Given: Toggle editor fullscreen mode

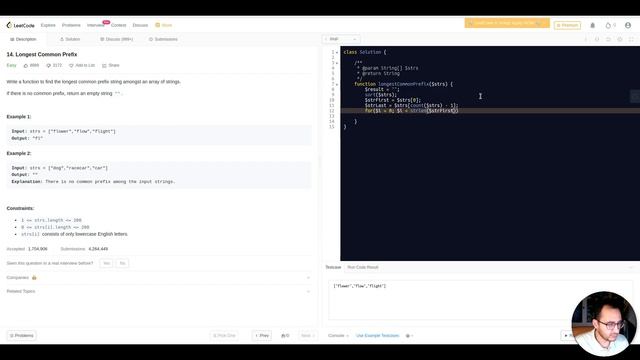Looking at the screenshot, I should (x=631, y=39).
